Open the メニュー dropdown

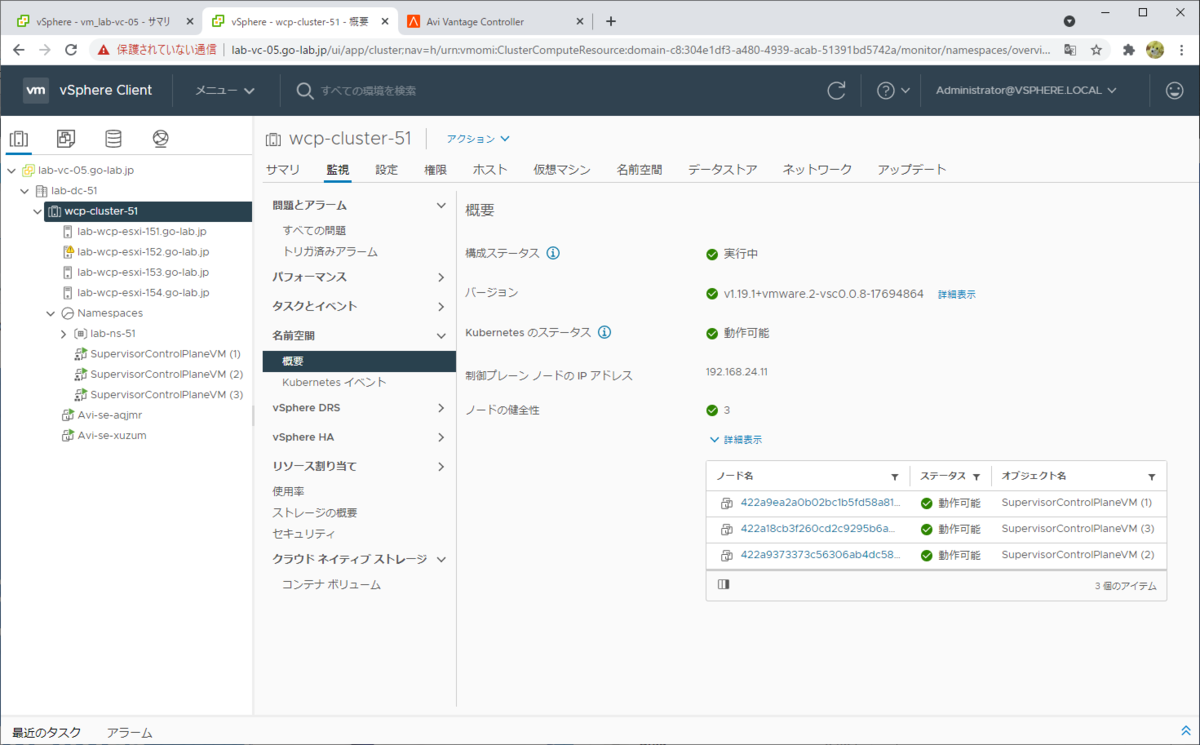pos(225,90)
